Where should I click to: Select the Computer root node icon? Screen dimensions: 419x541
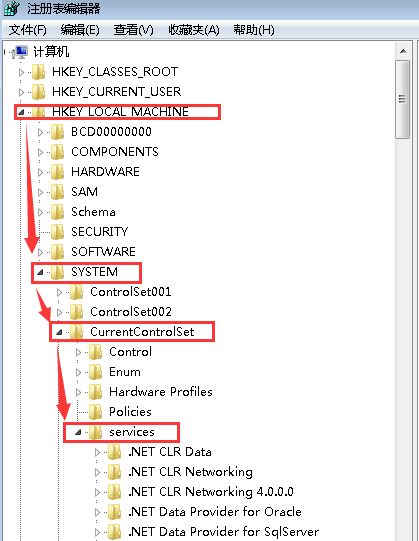pos(20,52)
